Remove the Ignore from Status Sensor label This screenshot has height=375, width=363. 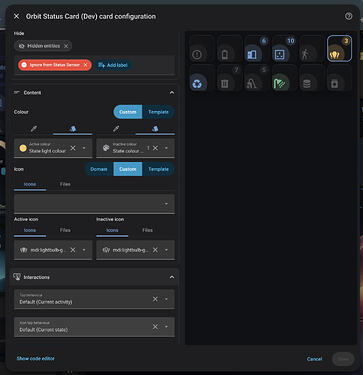click(85, 65)
